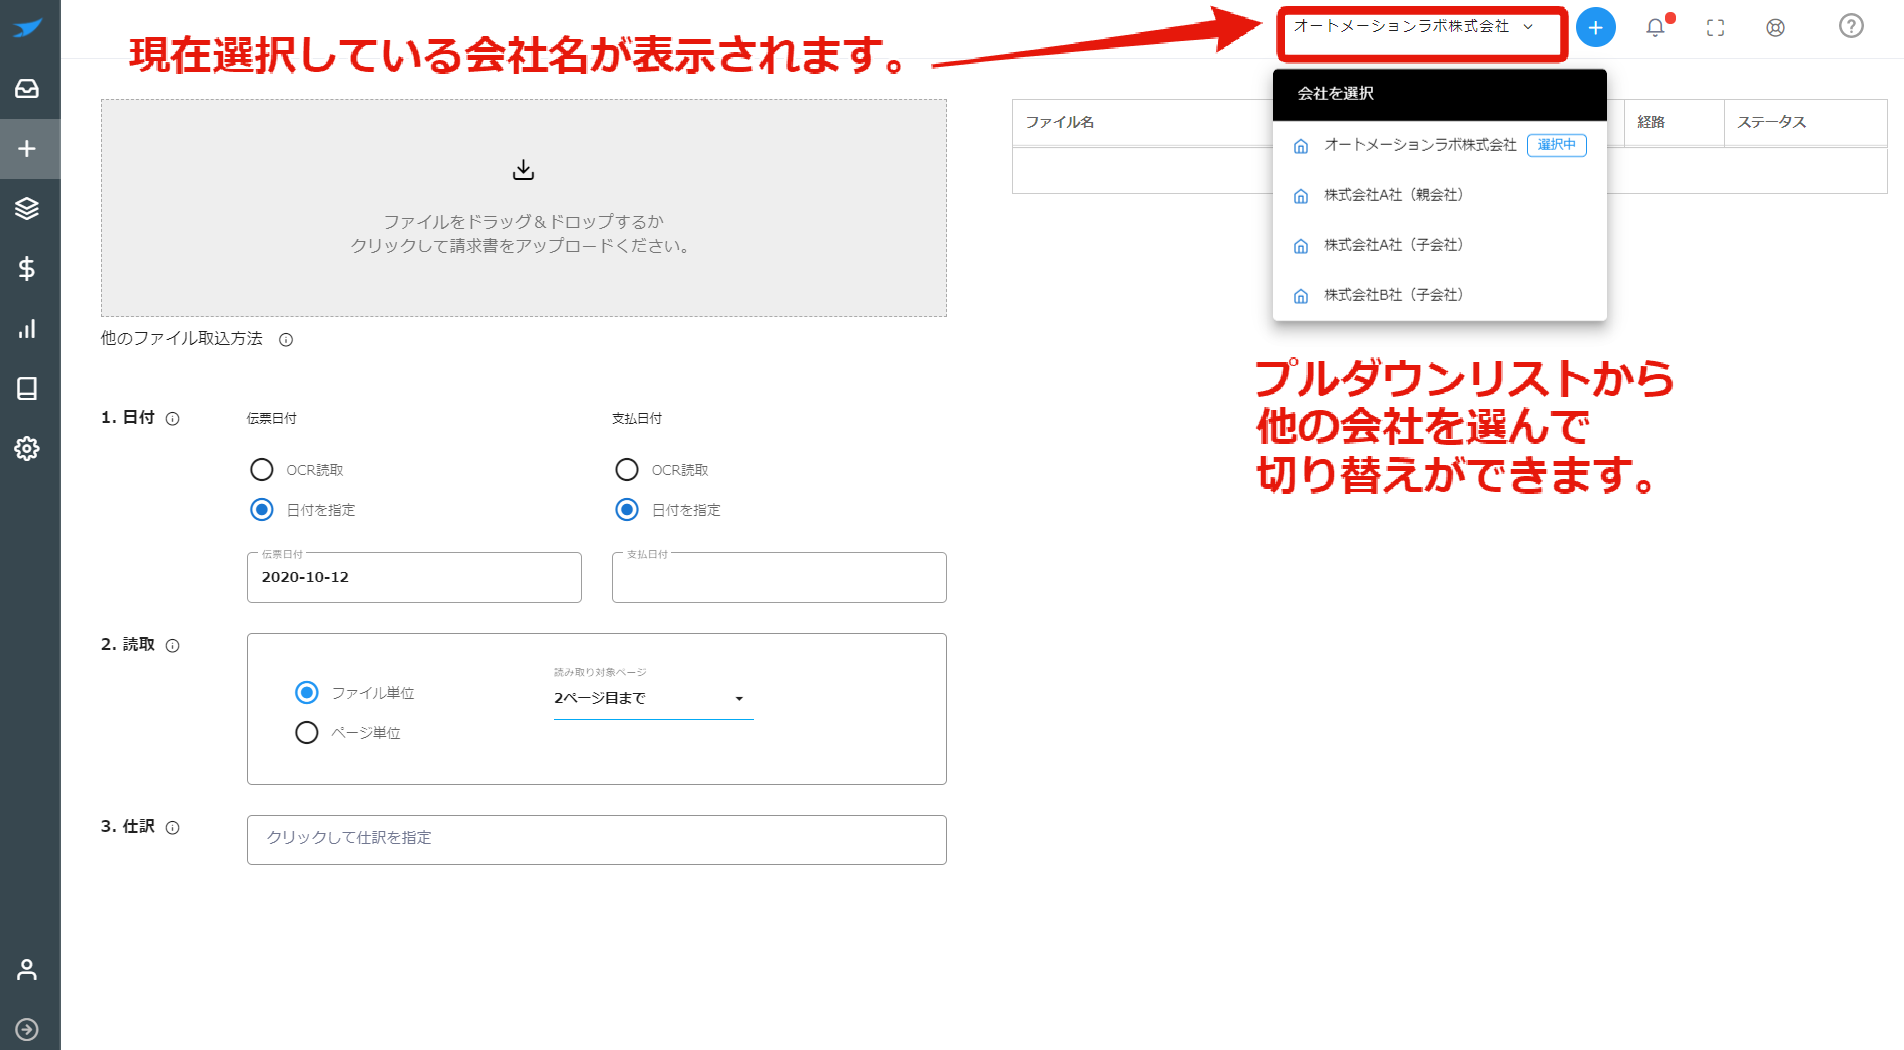Click the download icon in upload area
Viewport: 1904px width, 1050px height.
coord(523,170)
